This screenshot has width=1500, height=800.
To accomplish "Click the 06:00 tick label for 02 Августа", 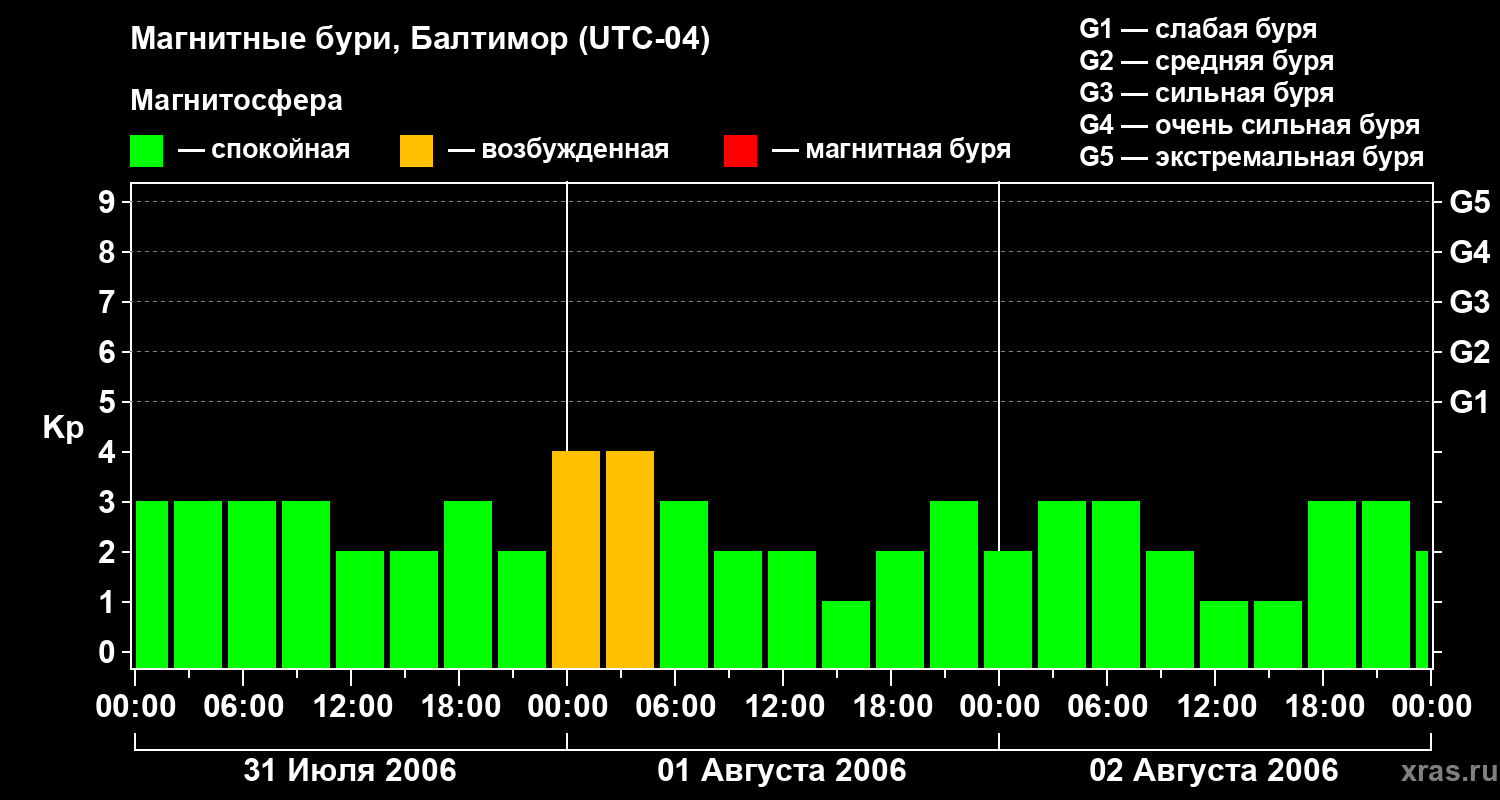I will pos(1107,707).
